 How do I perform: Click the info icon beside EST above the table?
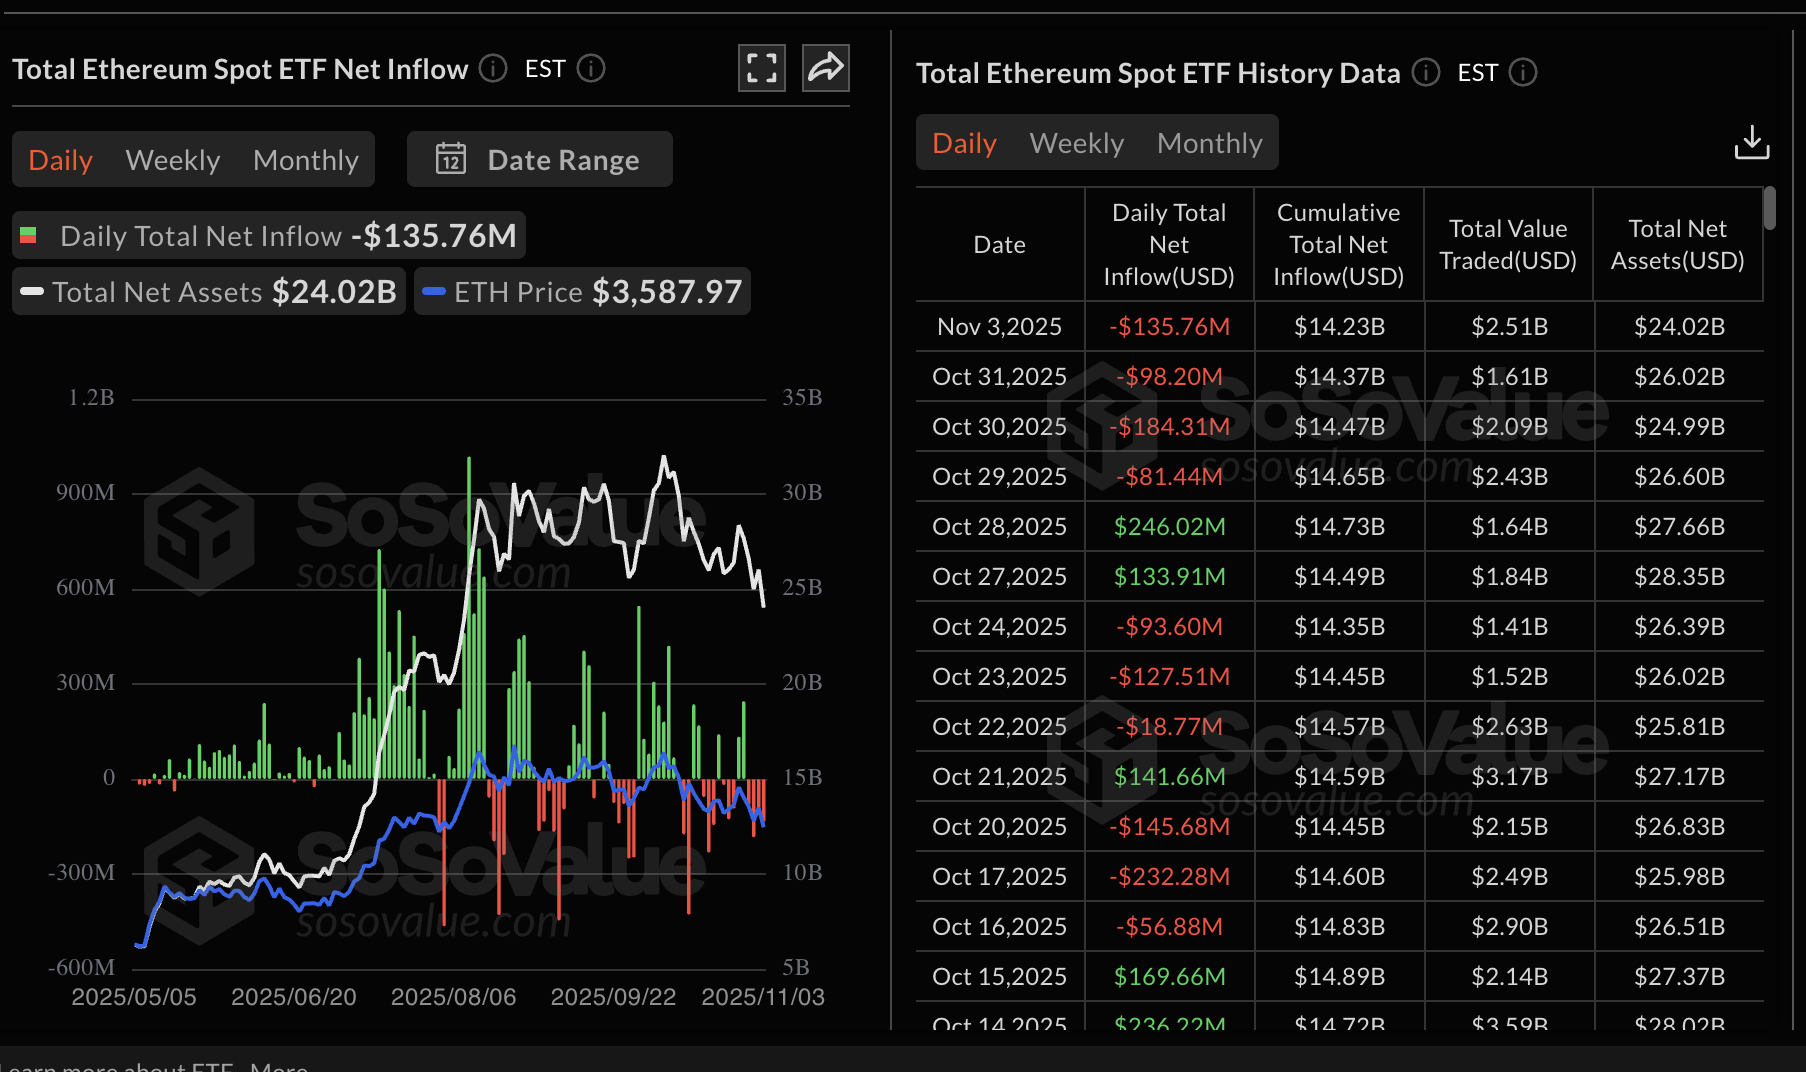(1522, 72)
